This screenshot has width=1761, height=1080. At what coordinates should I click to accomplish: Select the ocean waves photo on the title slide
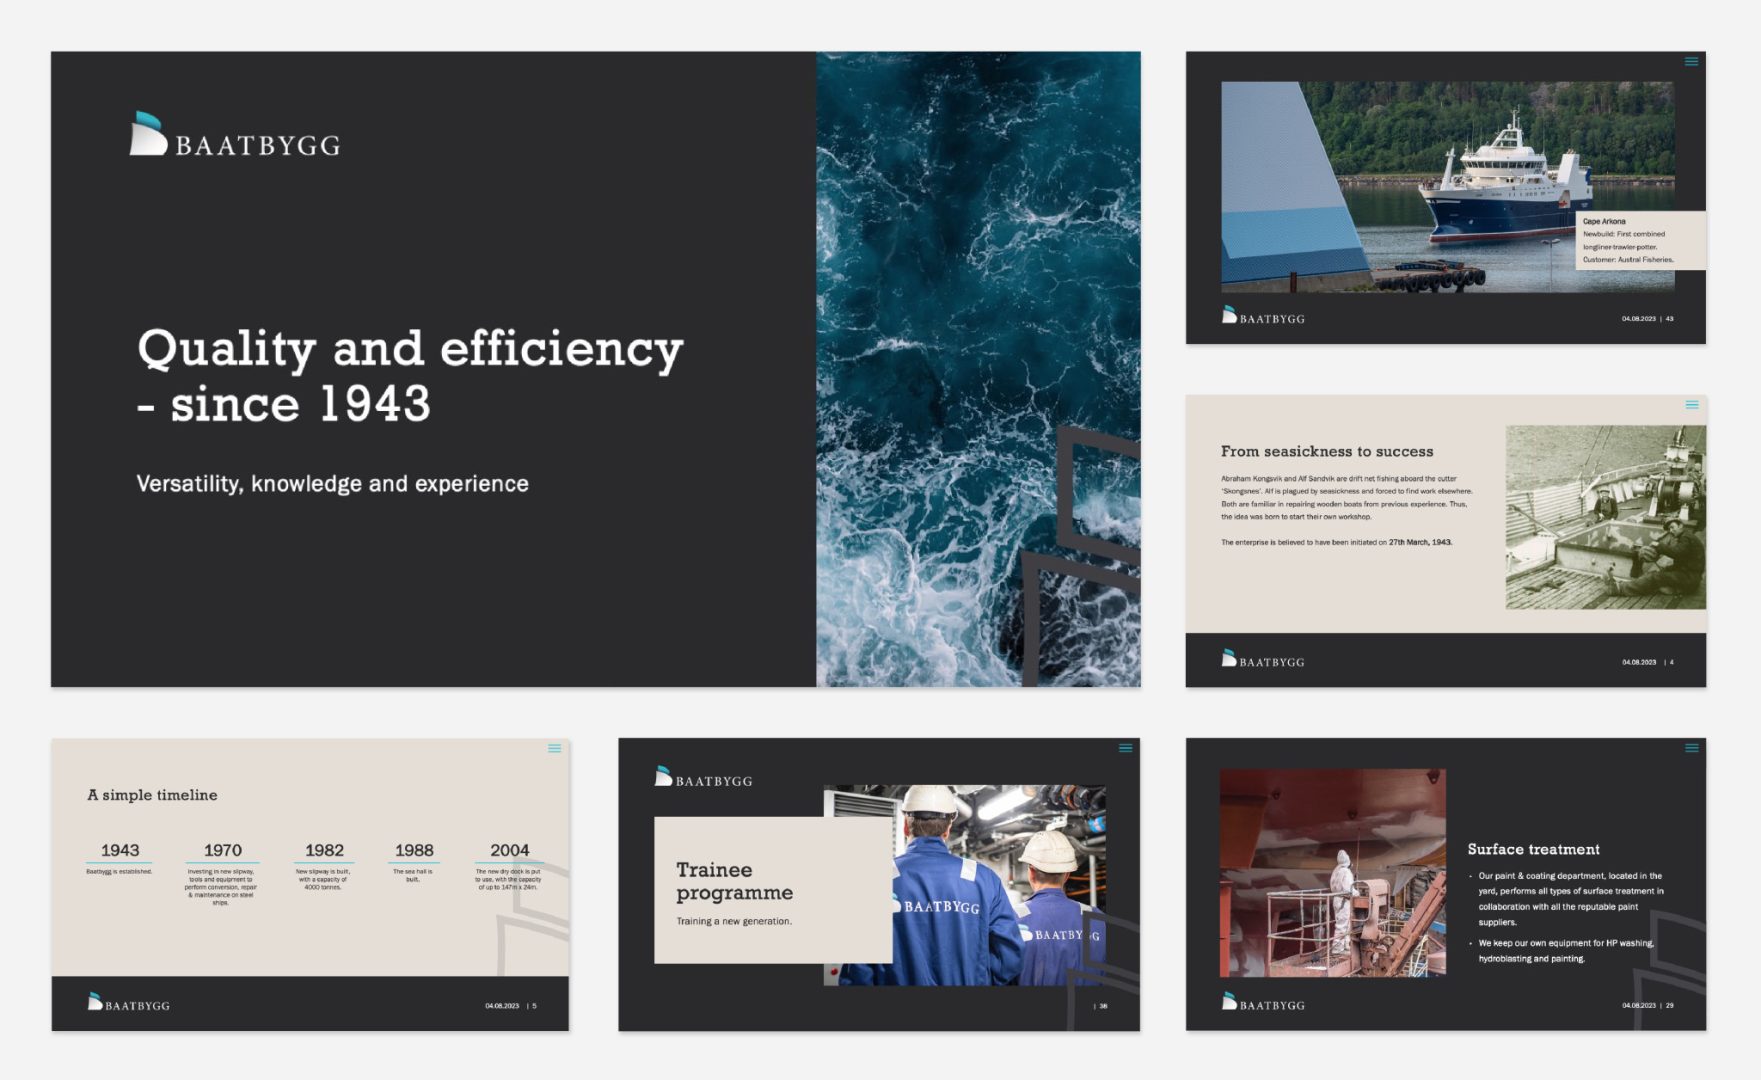point(978,369)
